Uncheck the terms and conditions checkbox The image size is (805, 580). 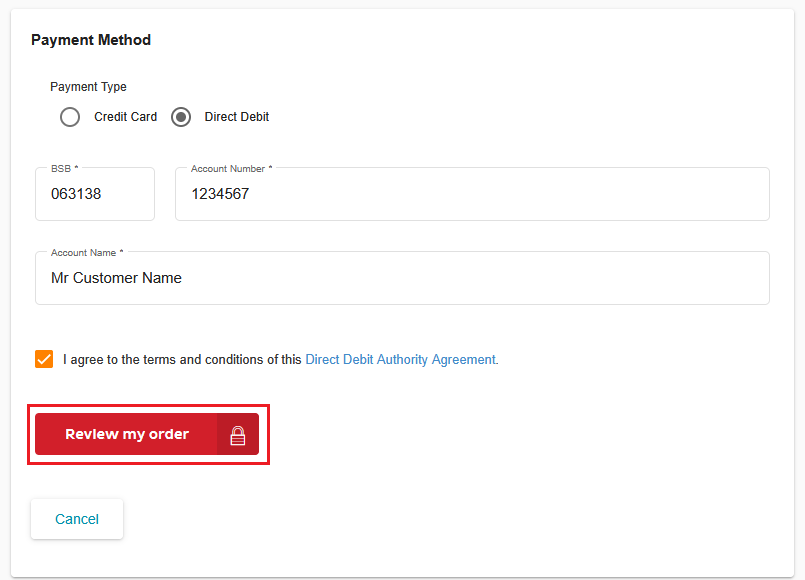[44, 359]
